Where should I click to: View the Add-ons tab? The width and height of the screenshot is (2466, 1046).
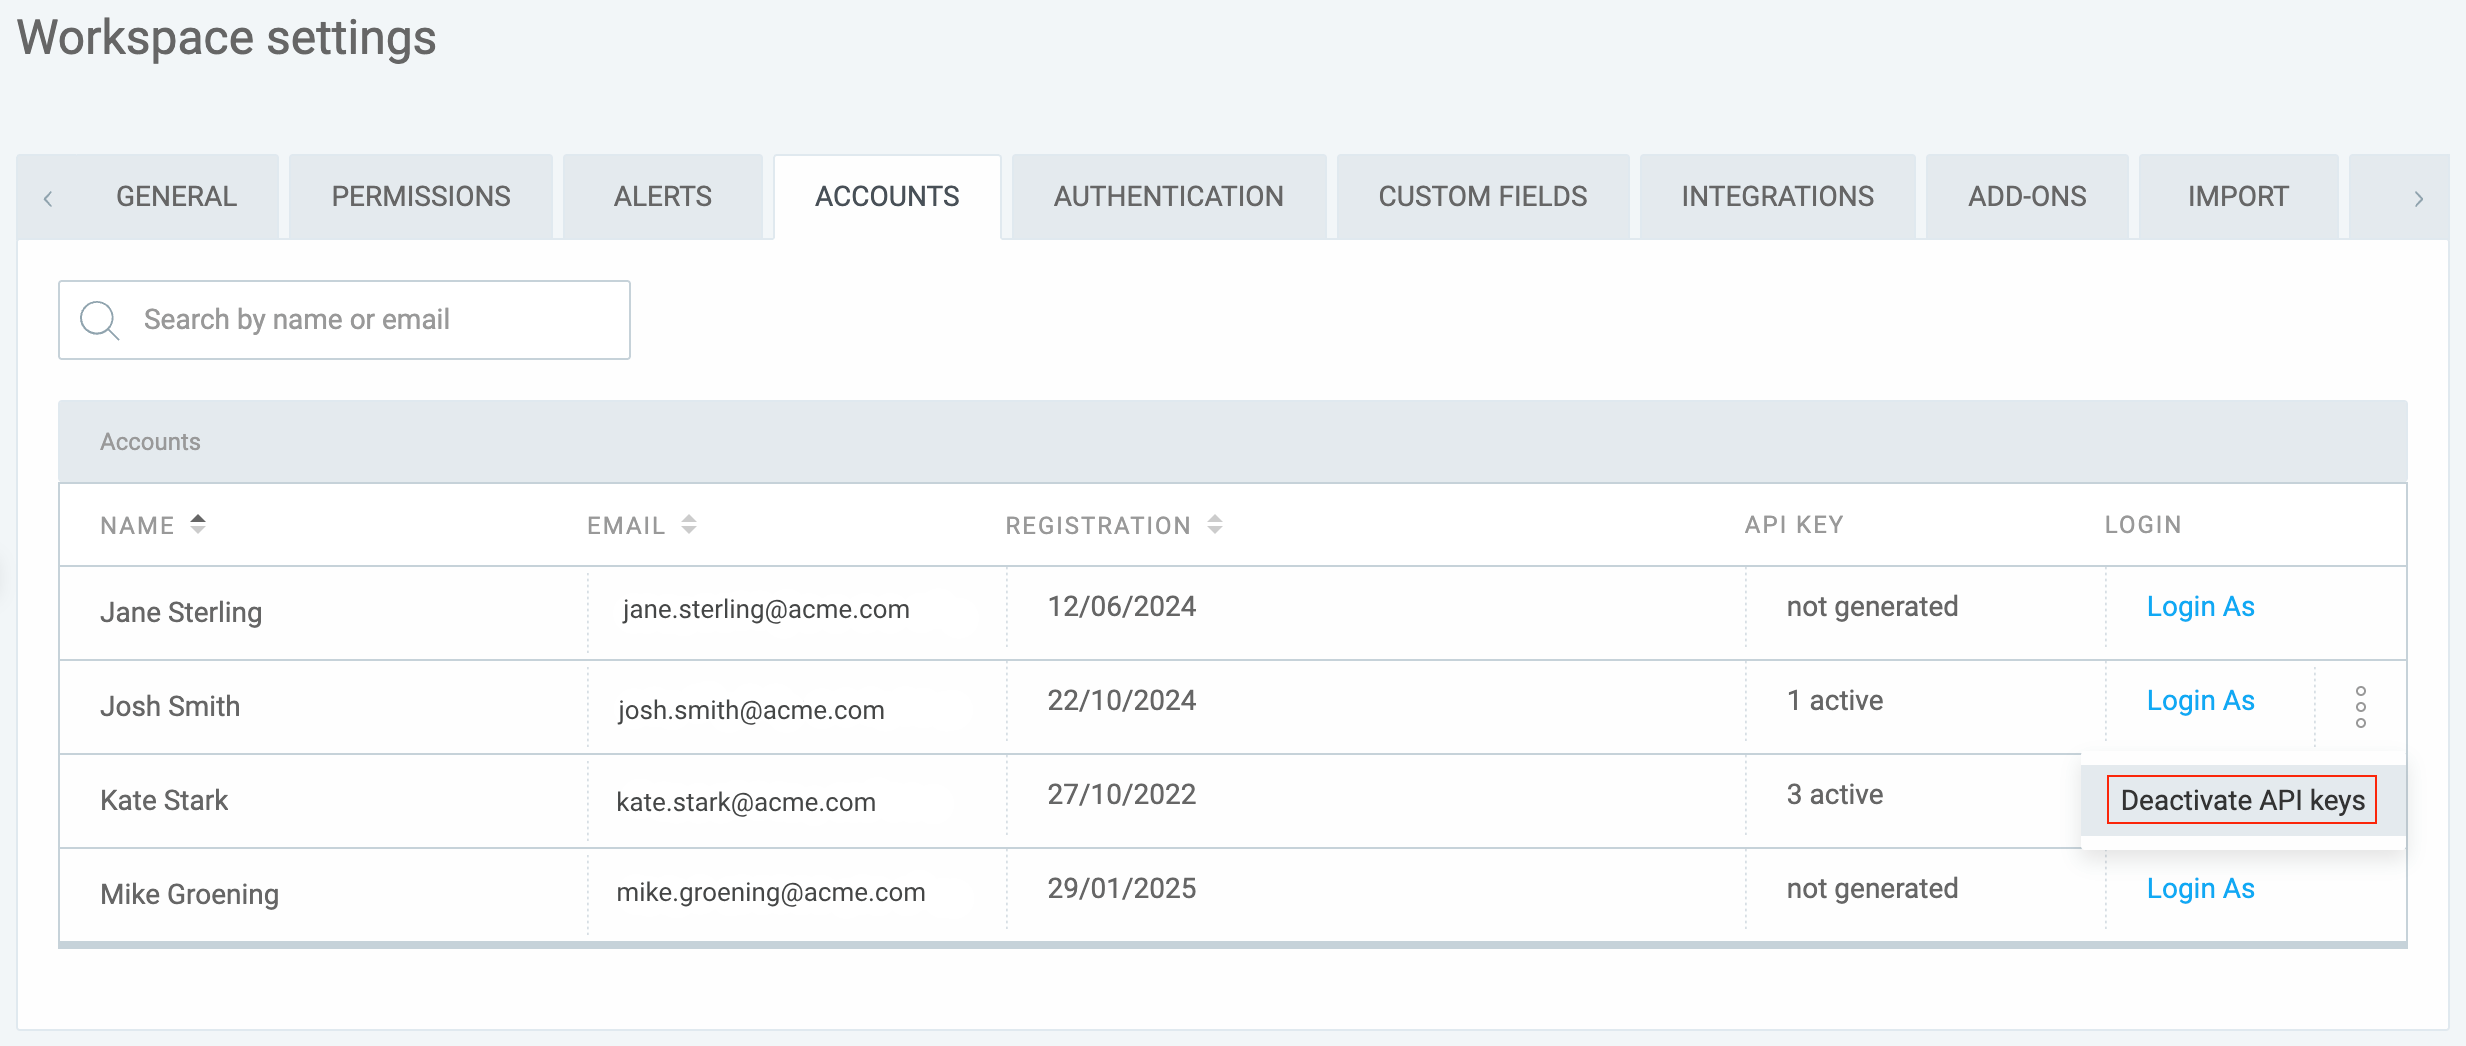[2027, 196]
